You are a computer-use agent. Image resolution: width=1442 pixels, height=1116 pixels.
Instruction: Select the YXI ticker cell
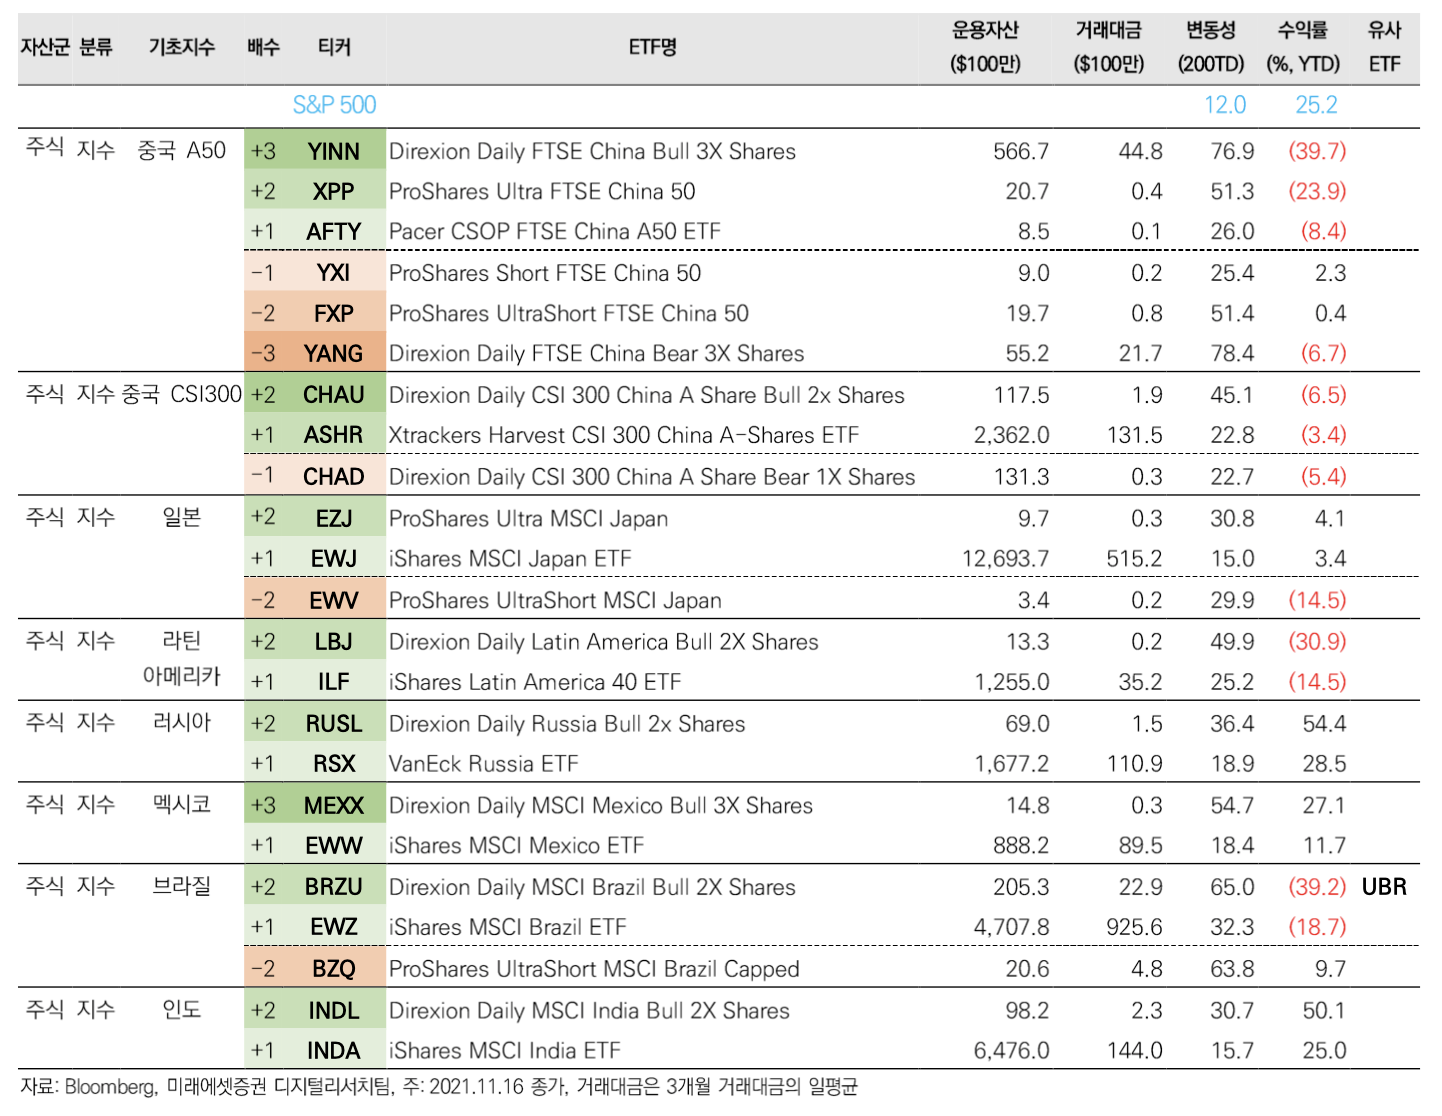point(334,273)
